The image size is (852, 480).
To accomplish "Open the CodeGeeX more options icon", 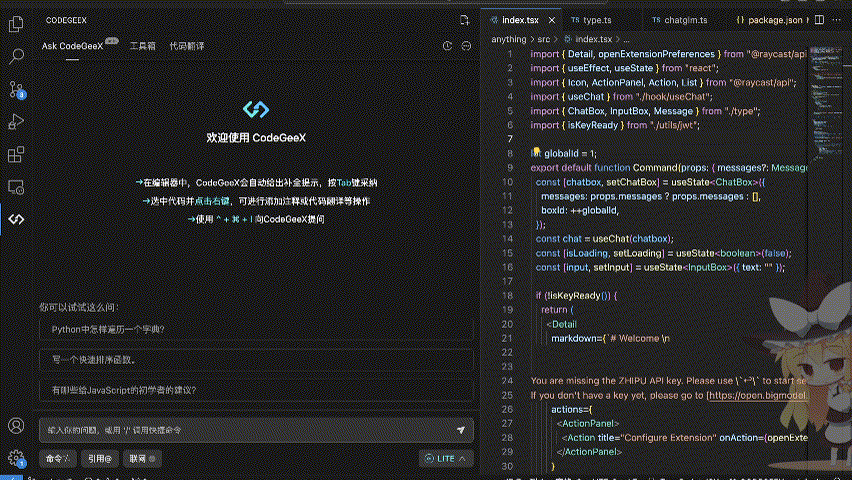I will [x=466, y=46].
